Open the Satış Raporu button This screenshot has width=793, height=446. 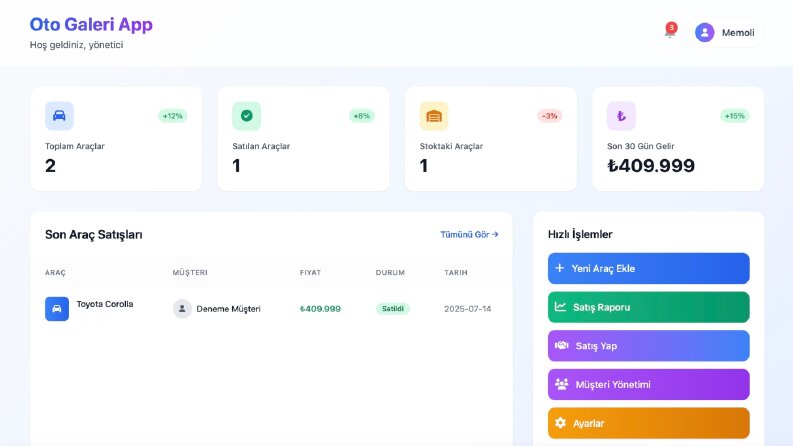(648, 307)
